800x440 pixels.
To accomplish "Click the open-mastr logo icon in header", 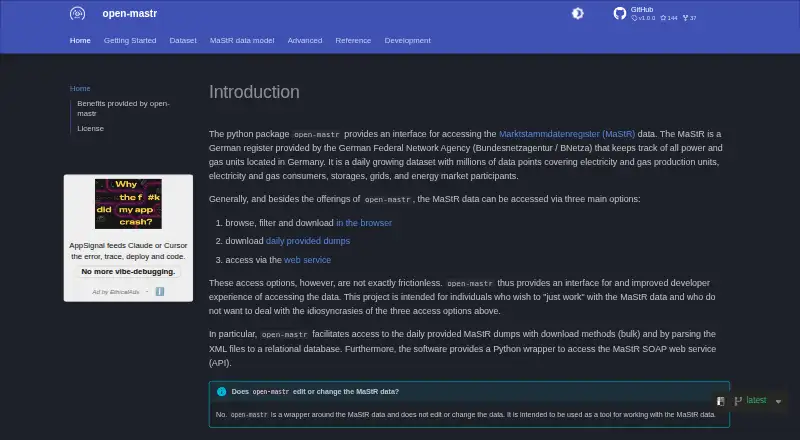I will click(x=78, y=13).
